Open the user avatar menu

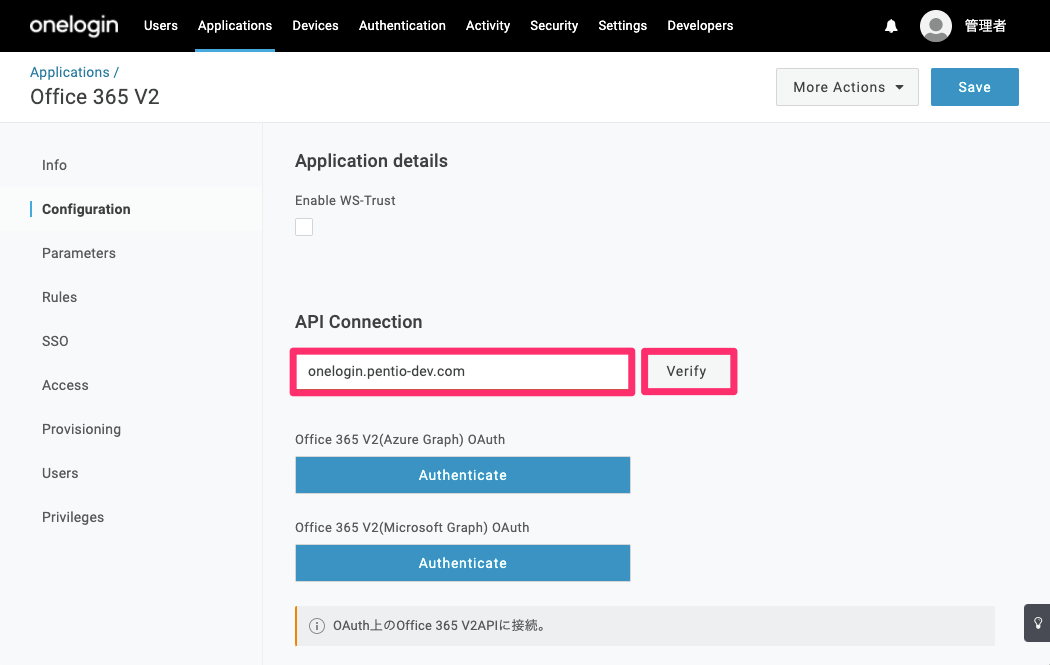pyautogui.click(x=935, y=26)
